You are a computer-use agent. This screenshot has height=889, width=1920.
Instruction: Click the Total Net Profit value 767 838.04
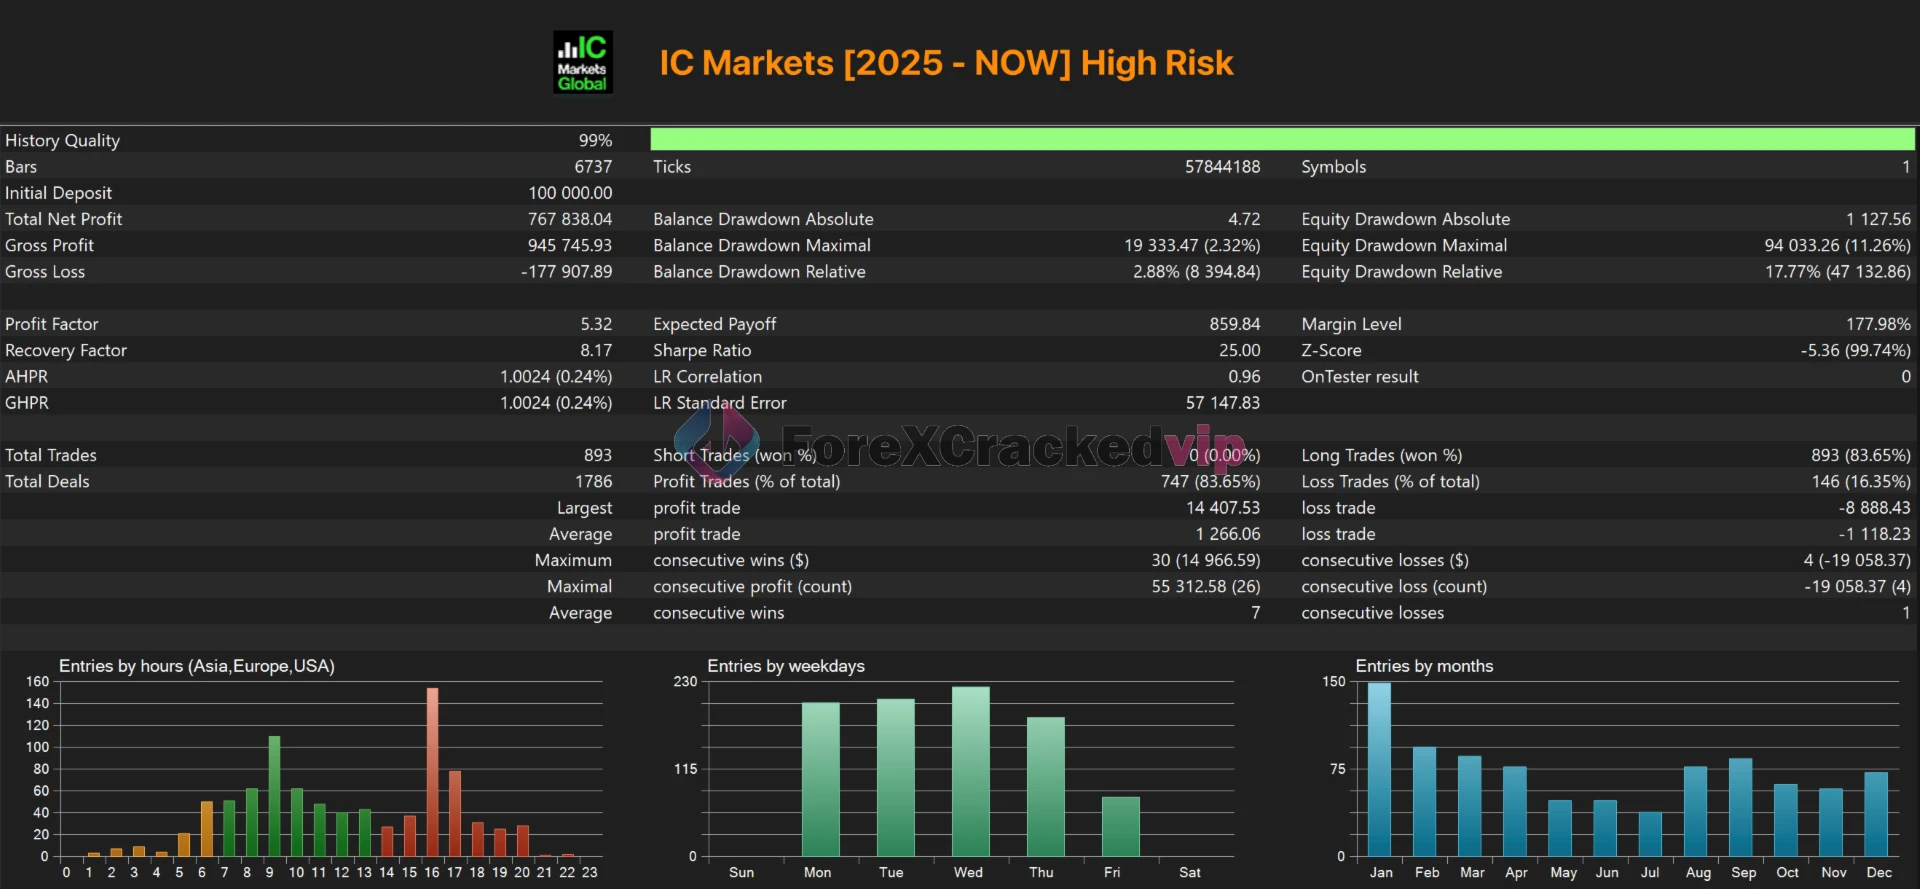[x=569, y=219]
